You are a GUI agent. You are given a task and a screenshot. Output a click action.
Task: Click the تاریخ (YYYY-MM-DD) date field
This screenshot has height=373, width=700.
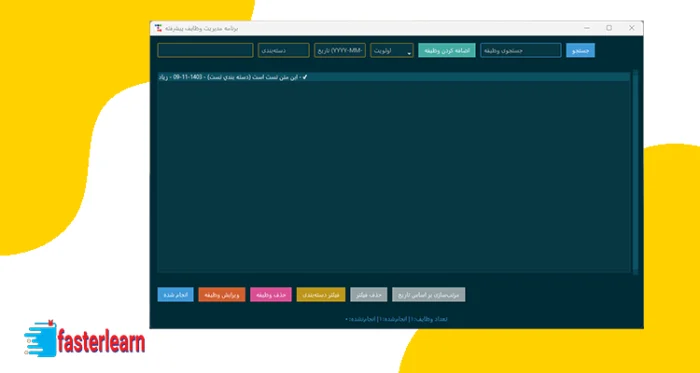(340, 50)
